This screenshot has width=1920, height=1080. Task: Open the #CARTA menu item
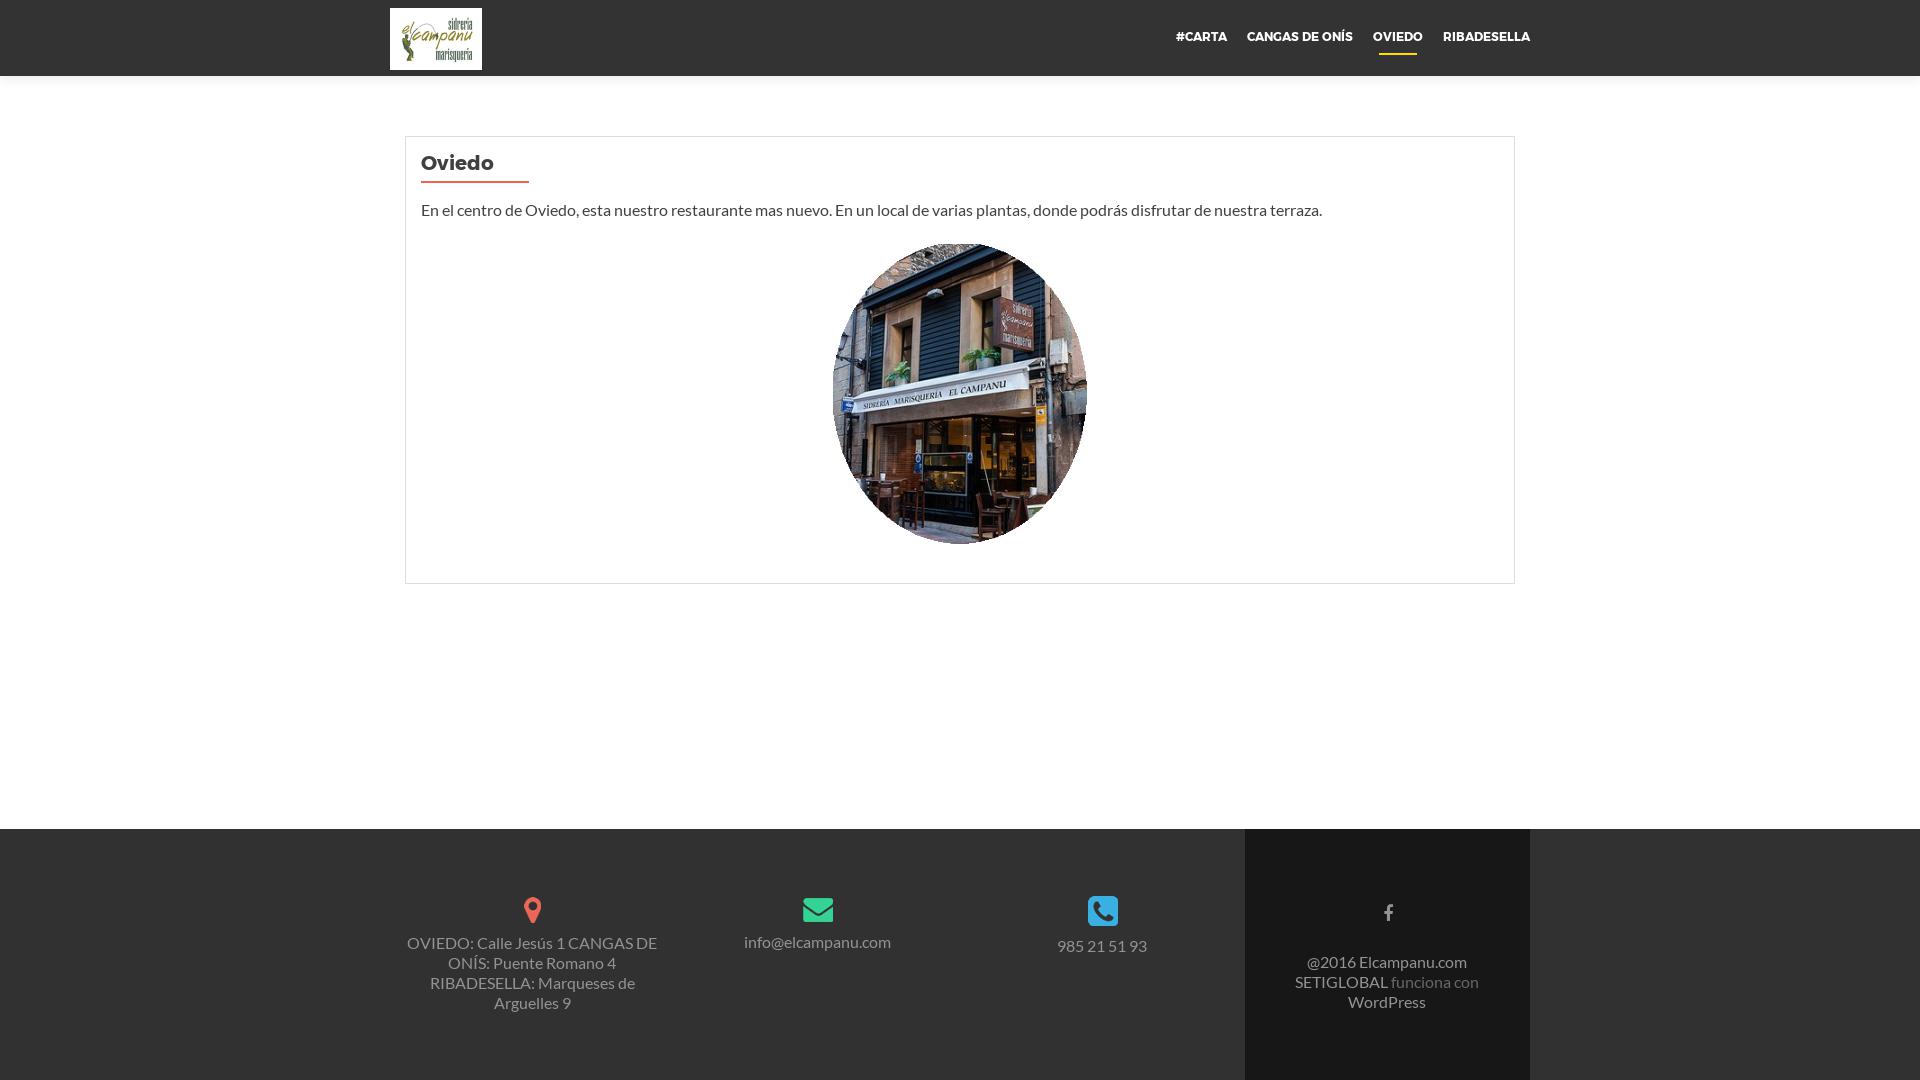tap(1200, 37)
